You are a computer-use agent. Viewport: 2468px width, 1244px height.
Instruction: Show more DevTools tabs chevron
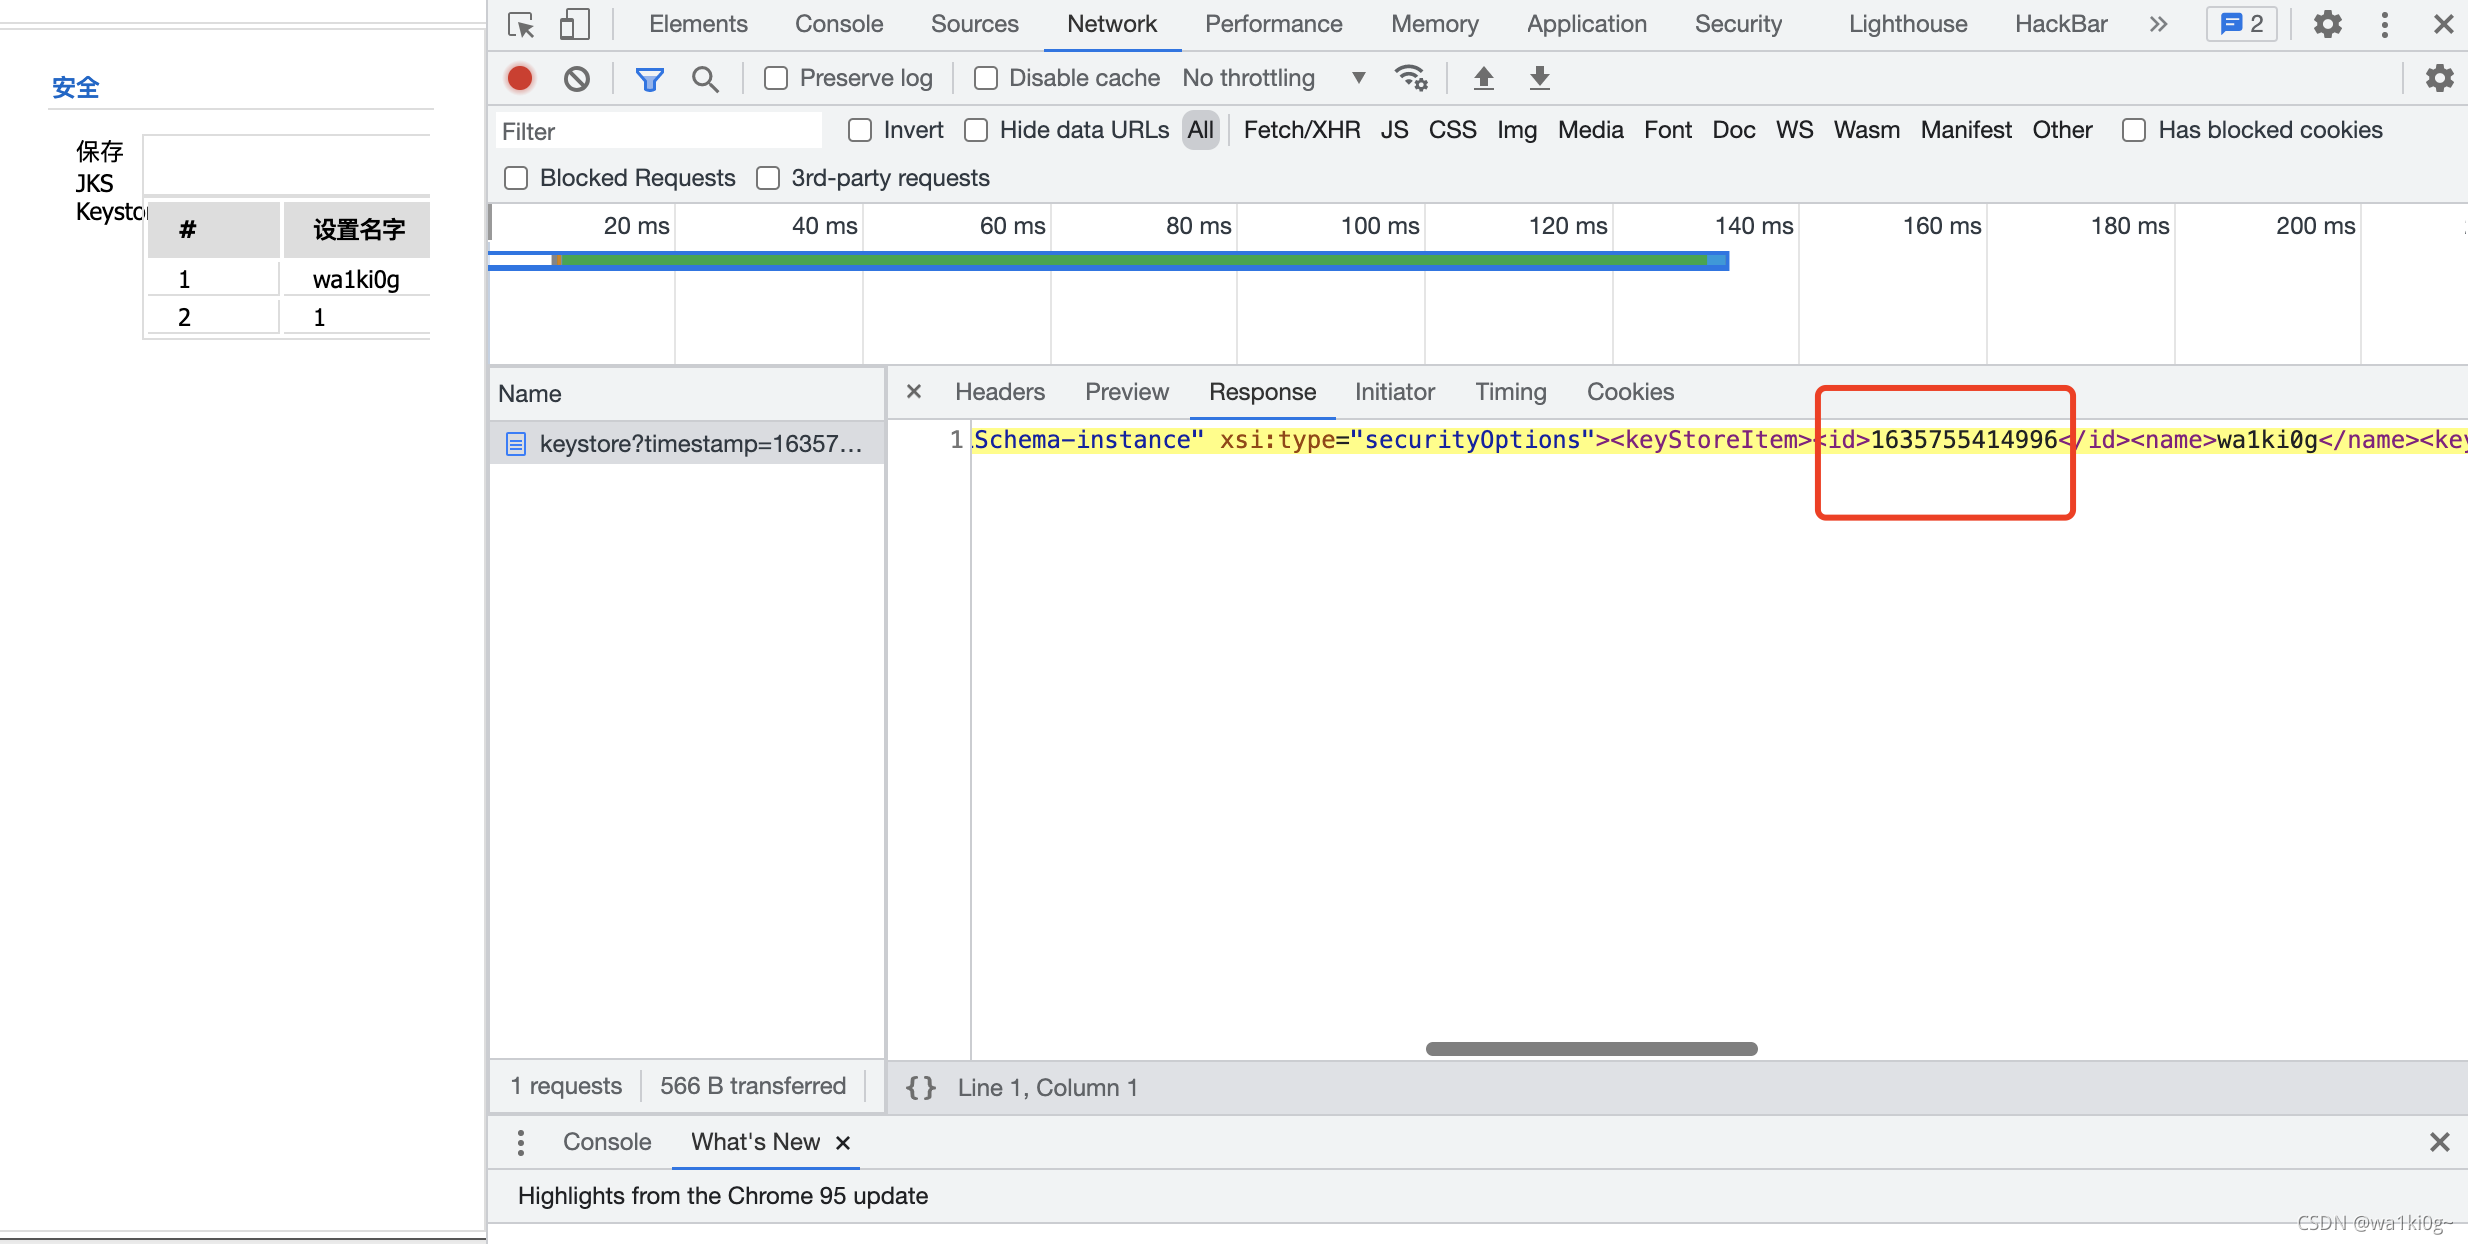click(2158, 24)
